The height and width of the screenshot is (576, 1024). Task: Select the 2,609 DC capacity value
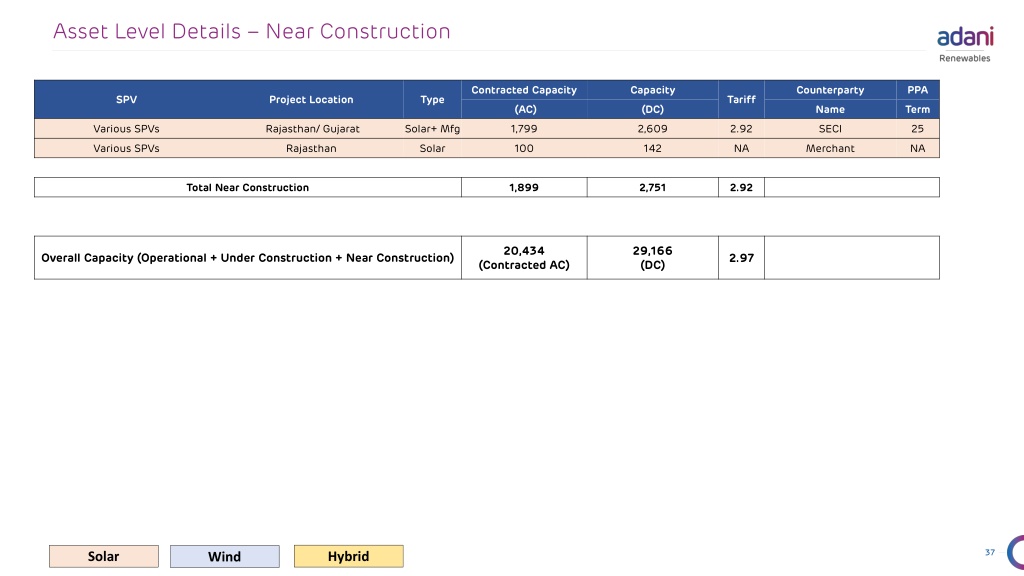[652, 129]
